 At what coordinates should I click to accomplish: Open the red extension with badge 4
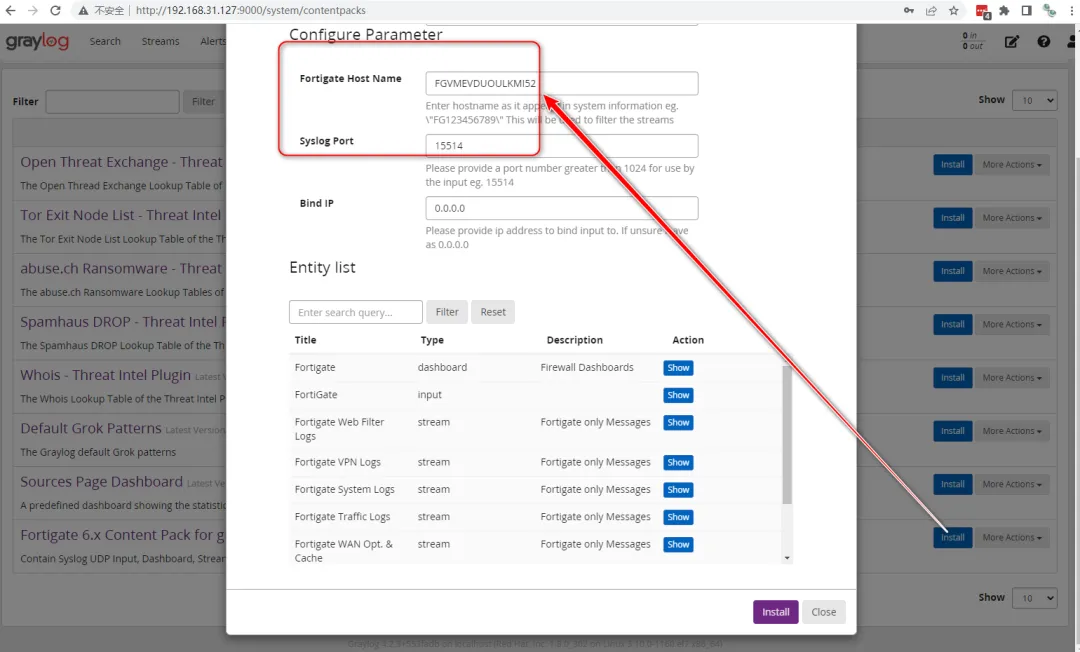tap(983, 11)
